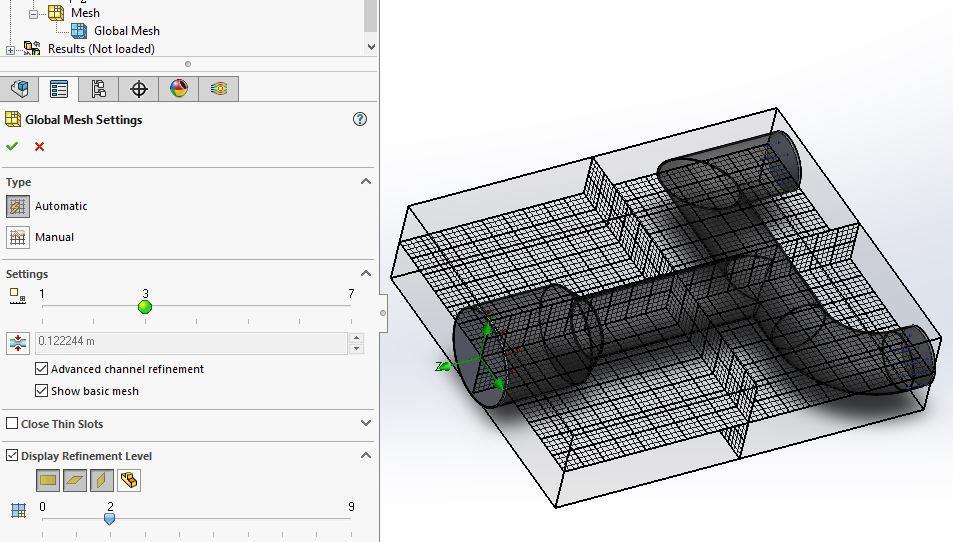This screenshot has width=953, height=542.
Task: Accept settings with the green checkmark
Action: pyautogui.click(x=12, y=146)
